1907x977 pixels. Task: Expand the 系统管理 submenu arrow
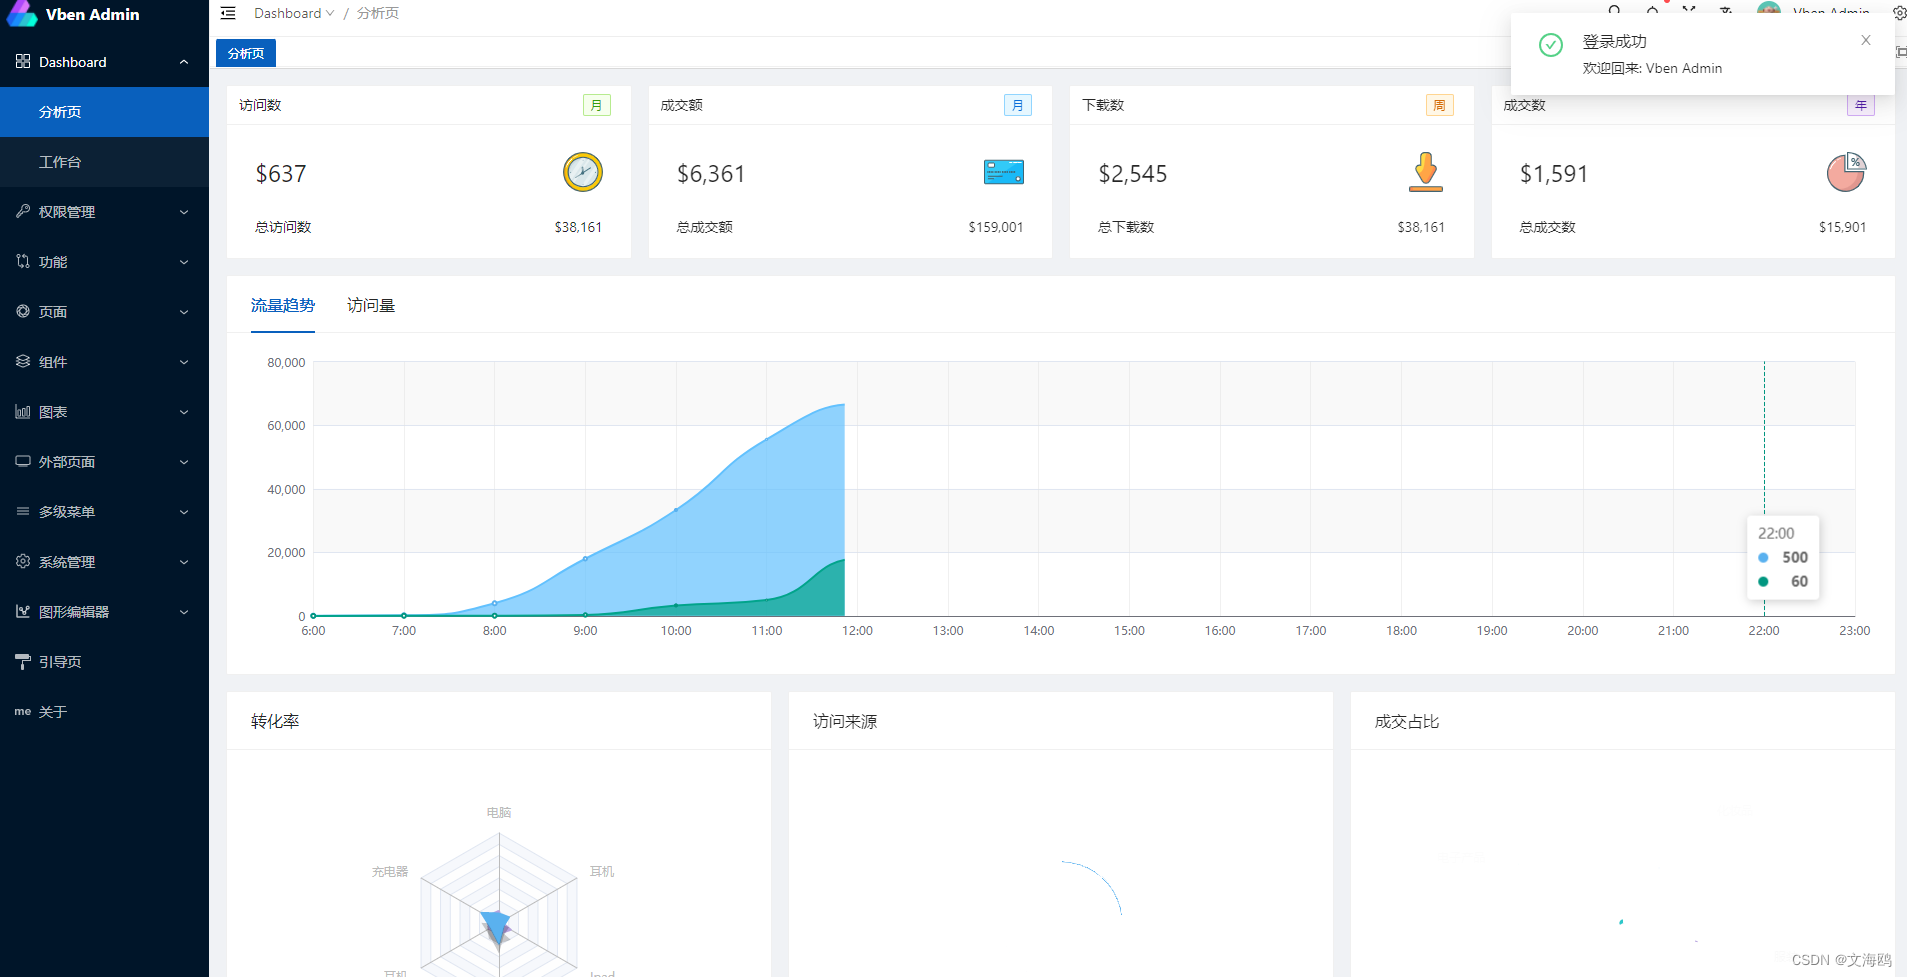(x=184, y=562)
